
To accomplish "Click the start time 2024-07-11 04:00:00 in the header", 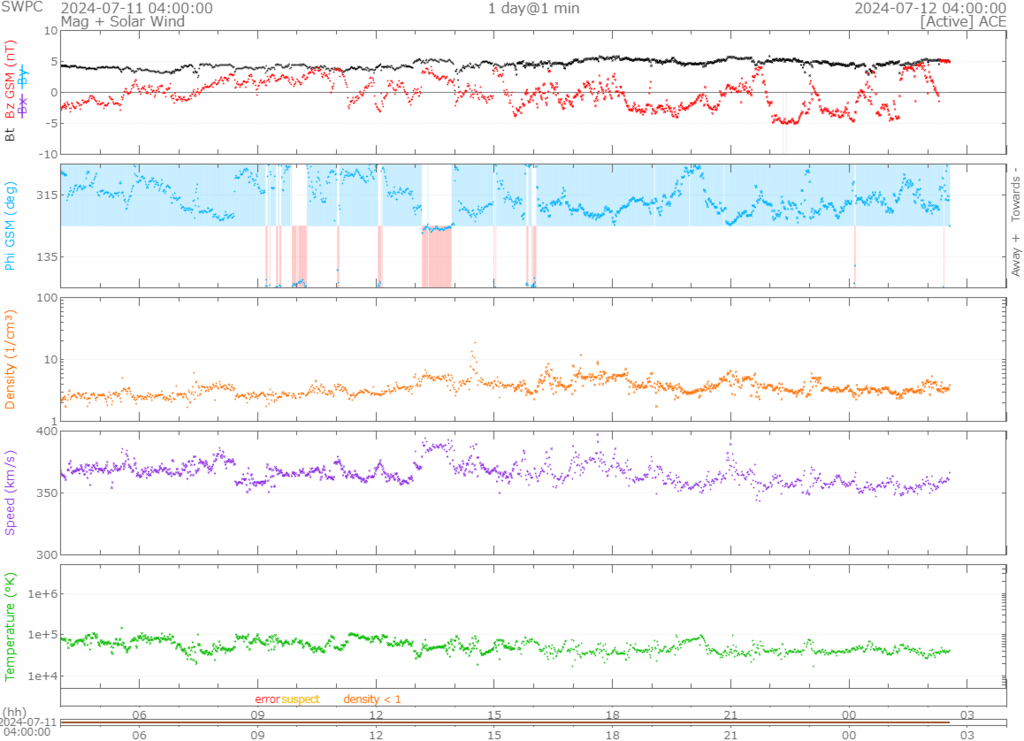I will click(x=136, y=8).
